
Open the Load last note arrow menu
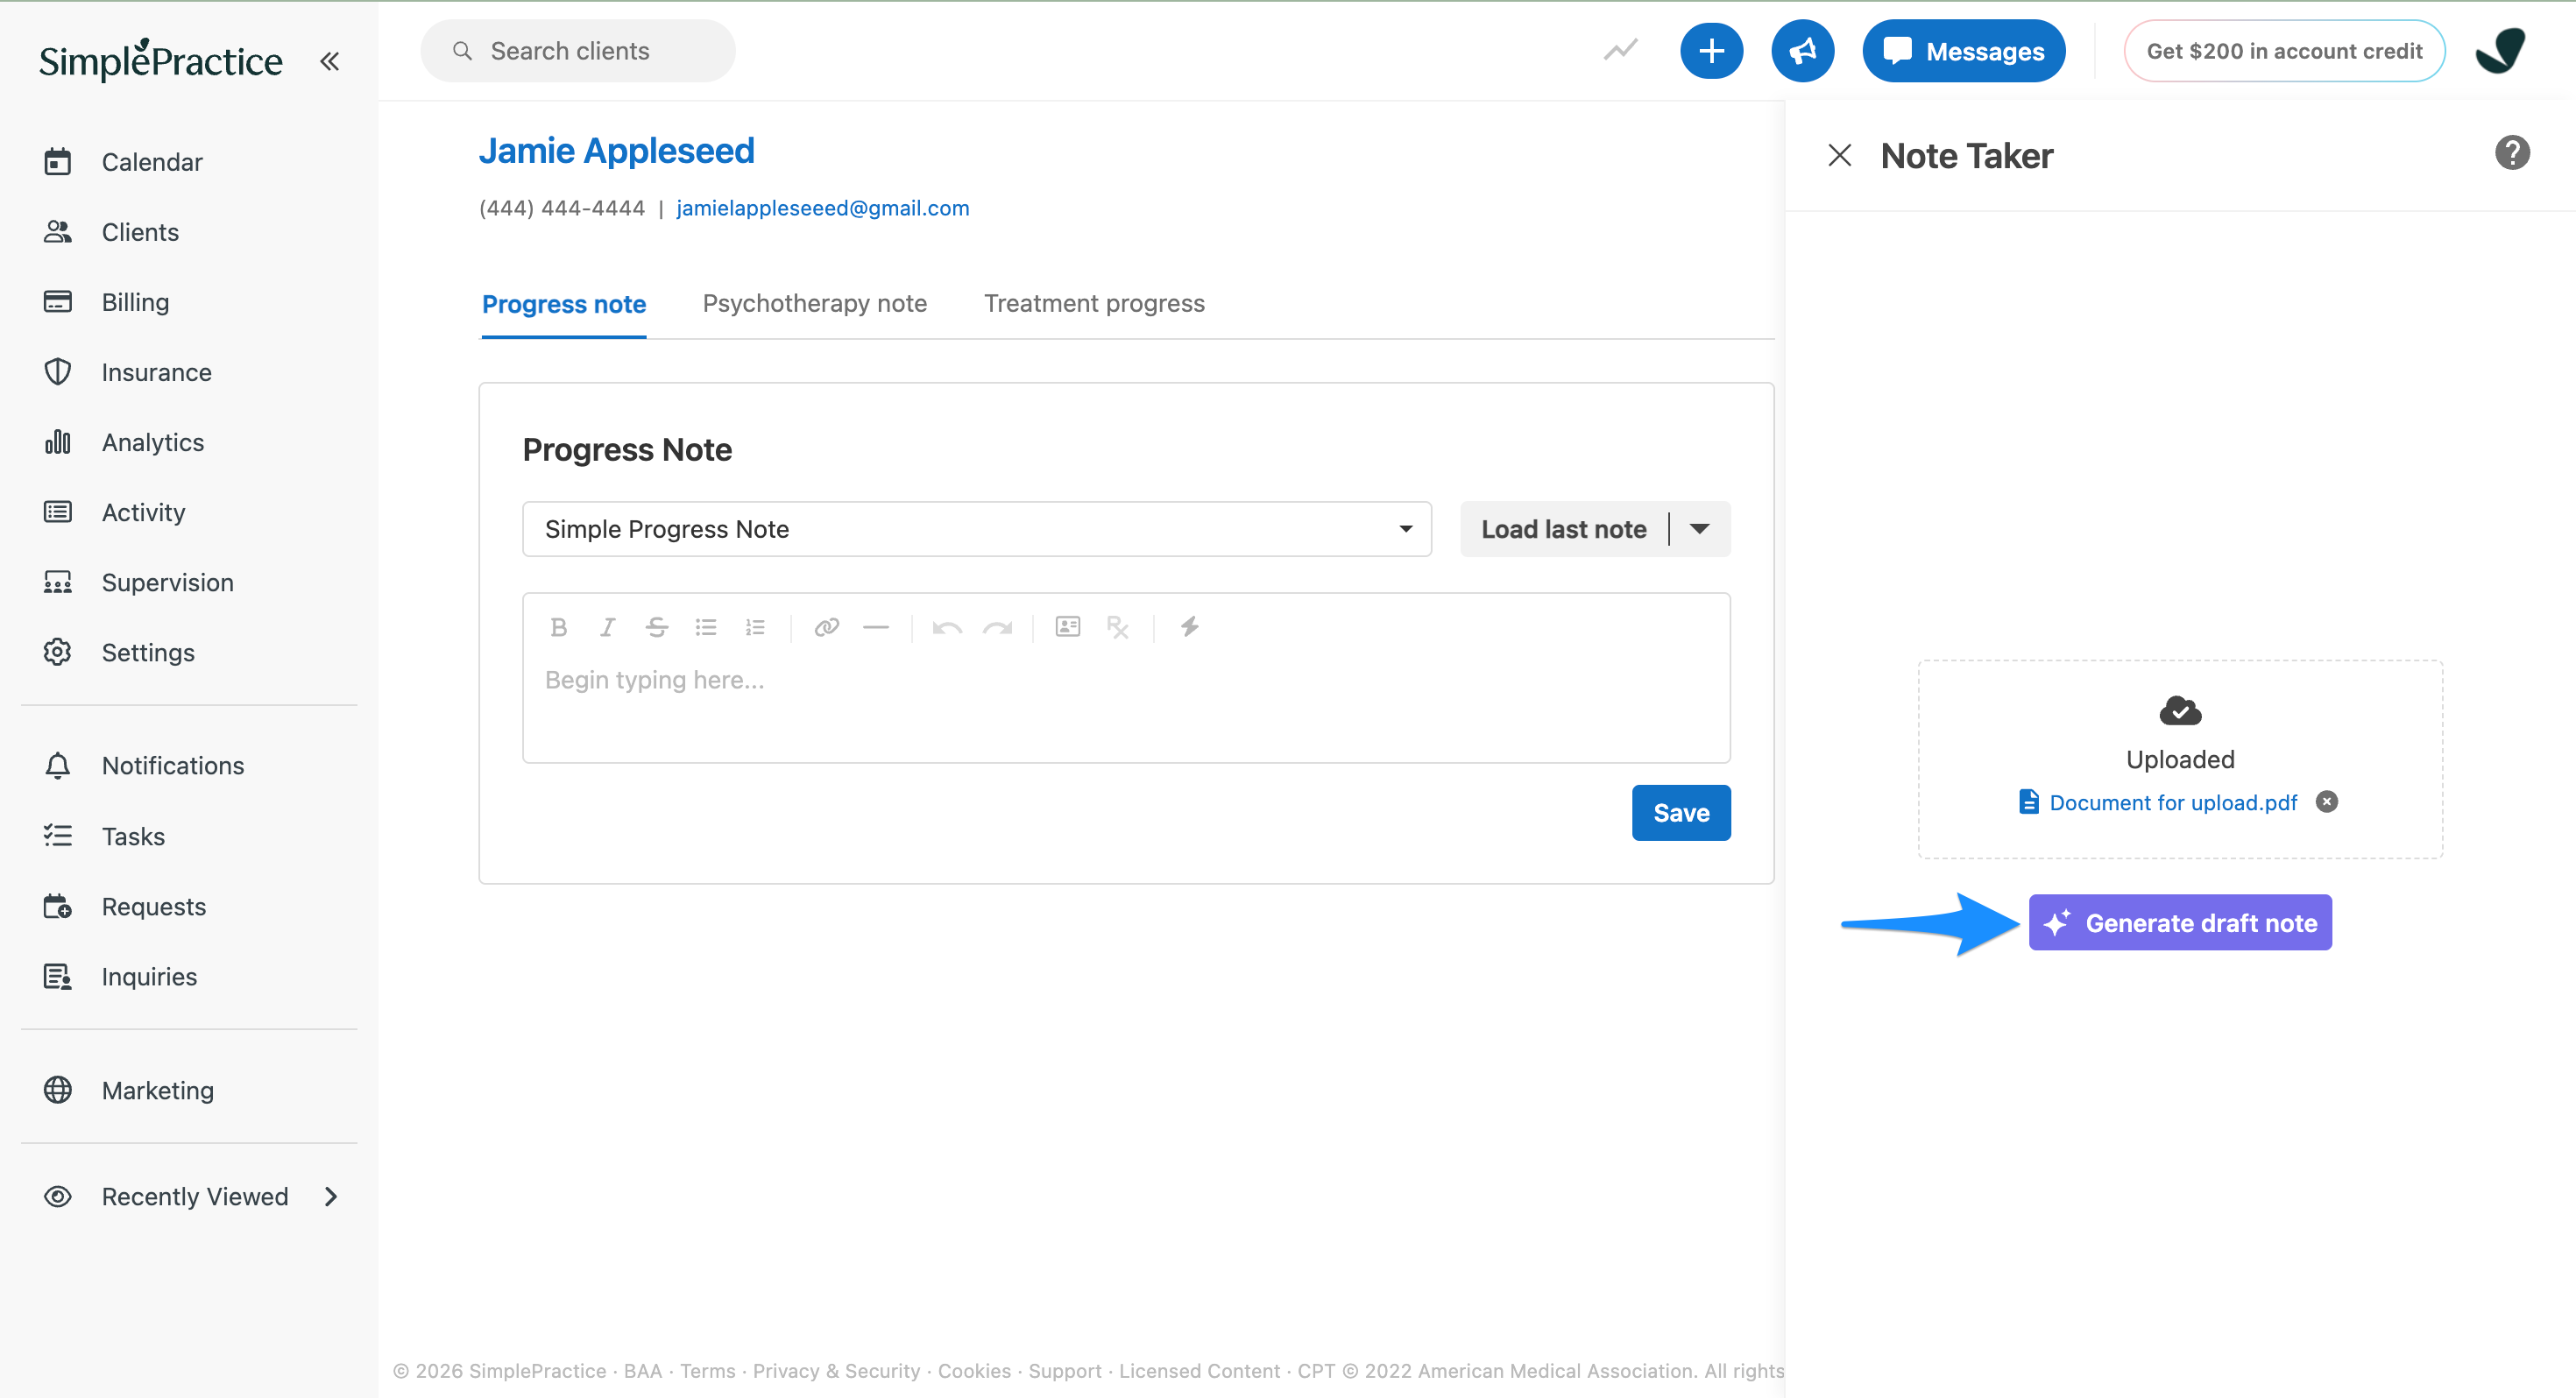click(x=1699, y=529)
